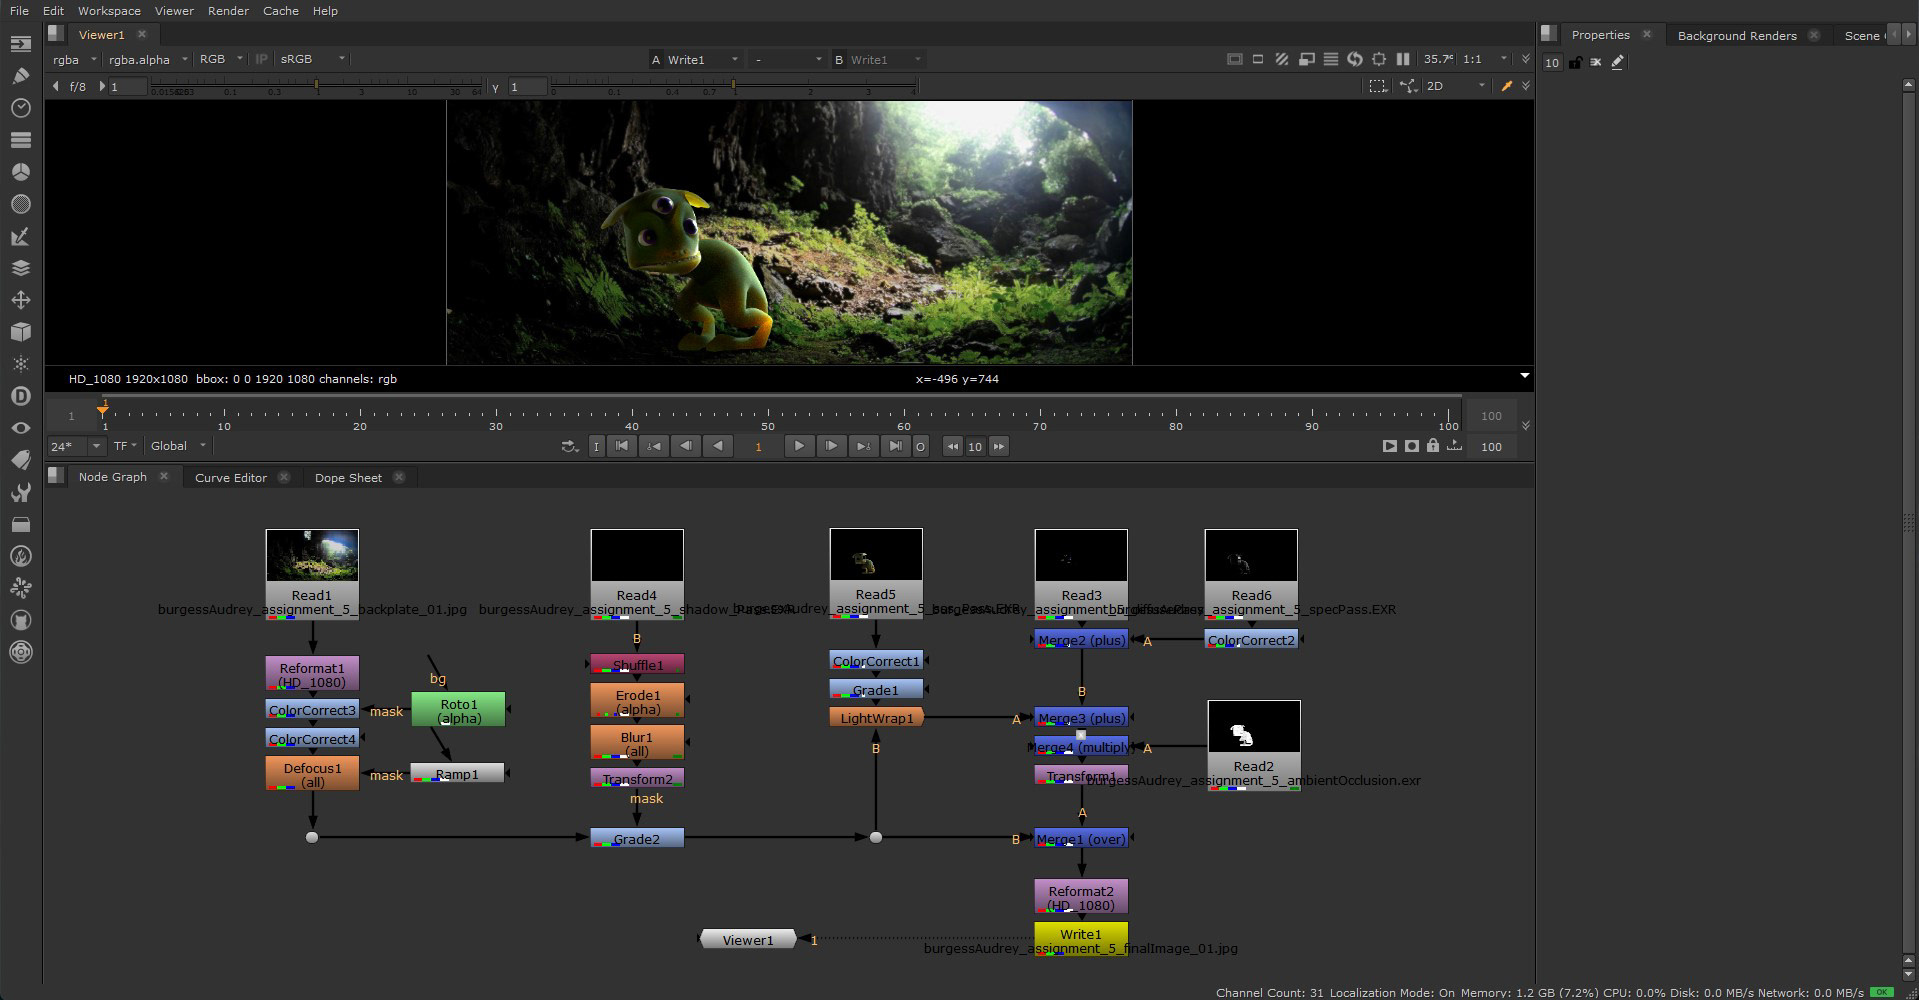
Task: Play the sequence forward
Action: [798, 446]
